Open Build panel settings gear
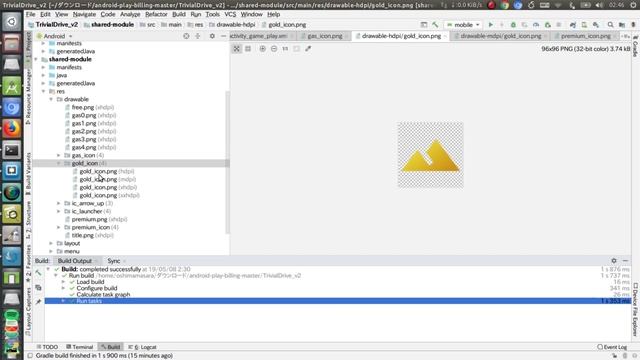This screenshot has width=640, height=360. pyautogui.click(x=614, y=260)
